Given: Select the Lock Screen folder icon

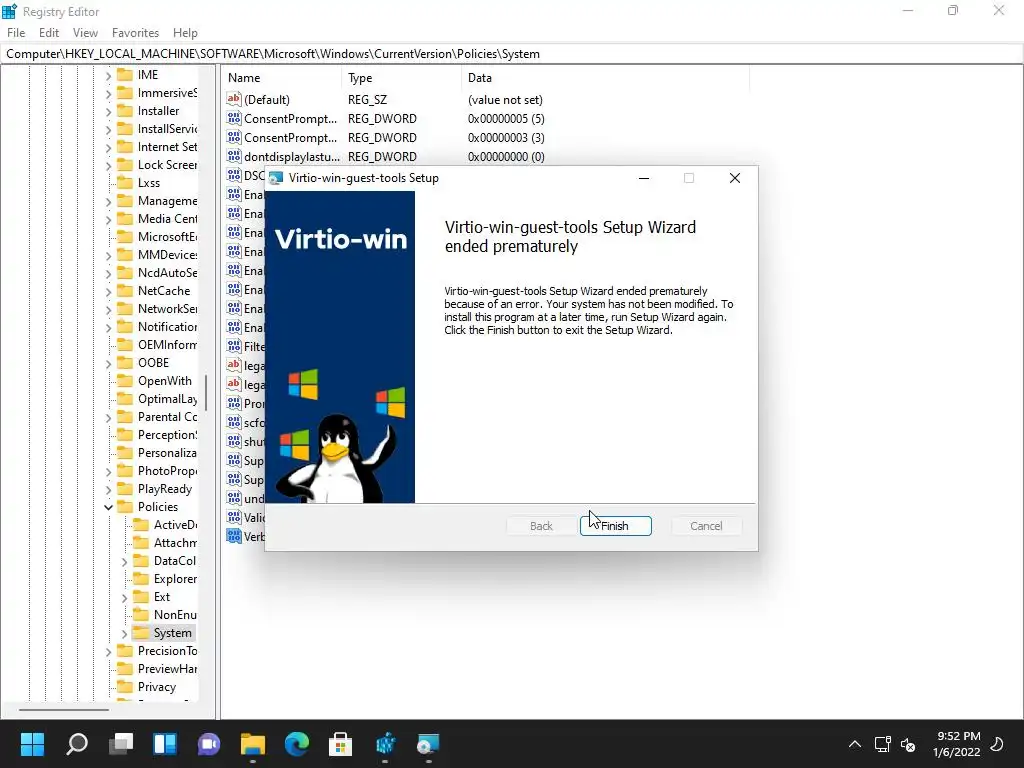Looking at the screenshot, I should point(125,165).
